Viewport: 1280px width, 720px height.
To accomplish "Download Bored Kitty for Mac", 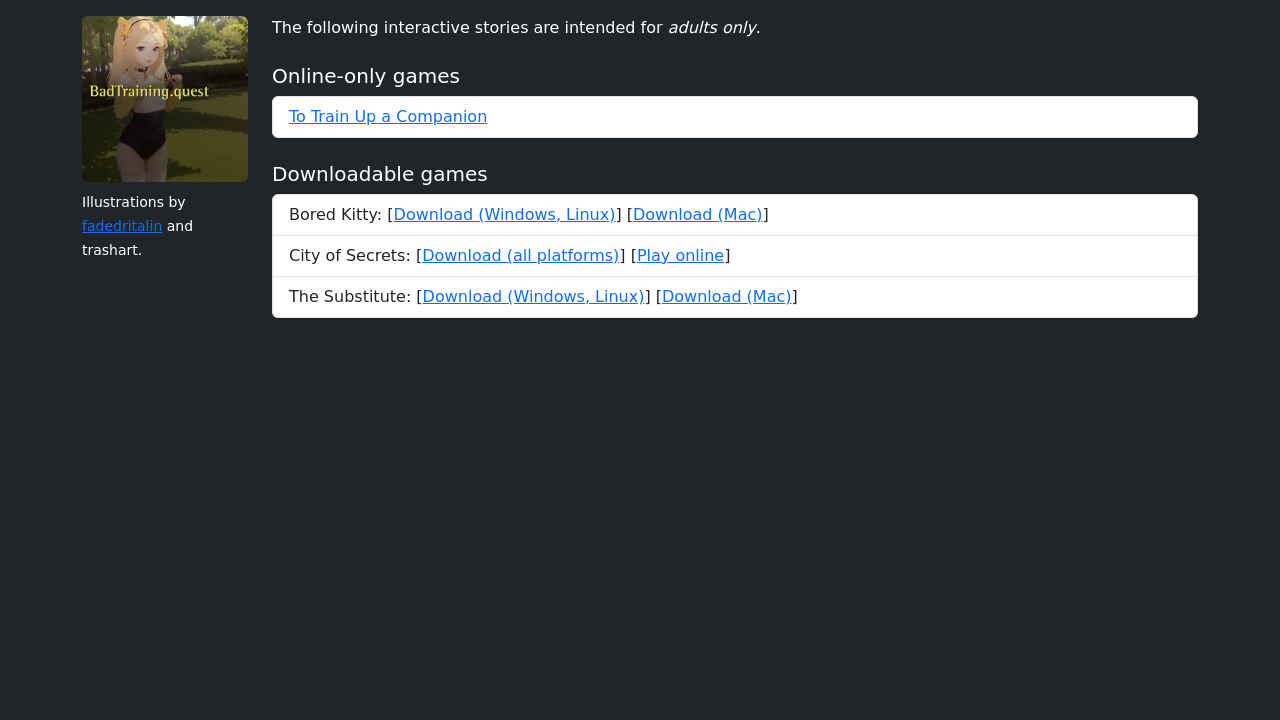I will (x=698, y=215).
